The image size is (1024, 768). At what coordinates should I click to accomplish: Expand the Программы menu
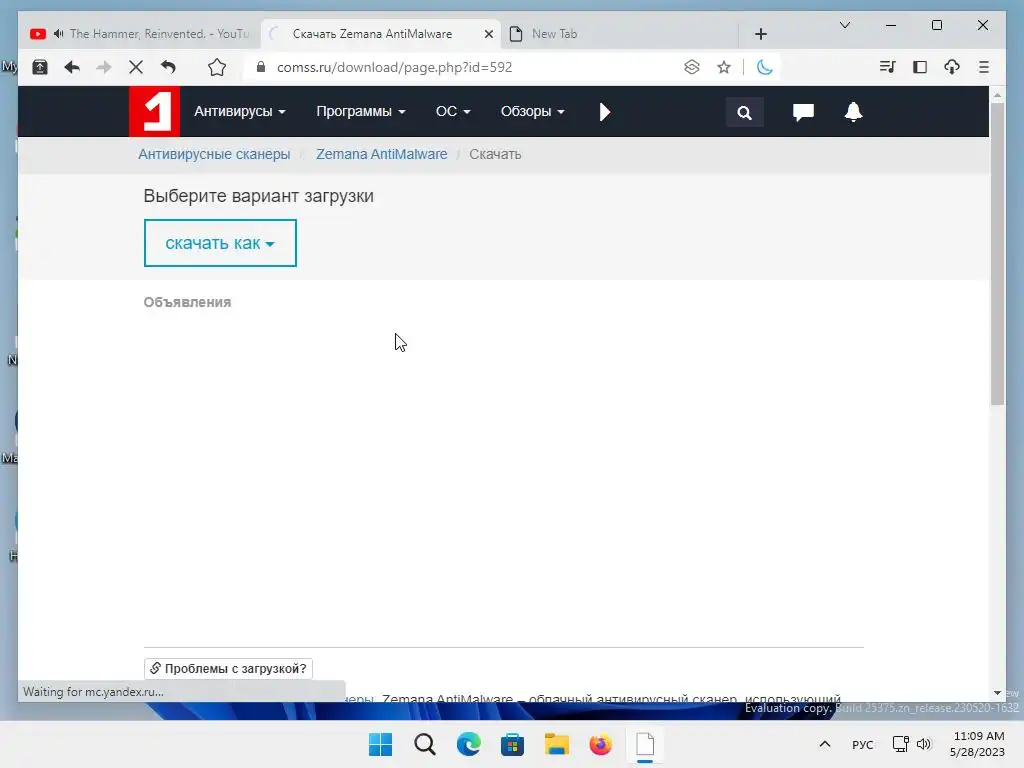click(x=361, y=112)
